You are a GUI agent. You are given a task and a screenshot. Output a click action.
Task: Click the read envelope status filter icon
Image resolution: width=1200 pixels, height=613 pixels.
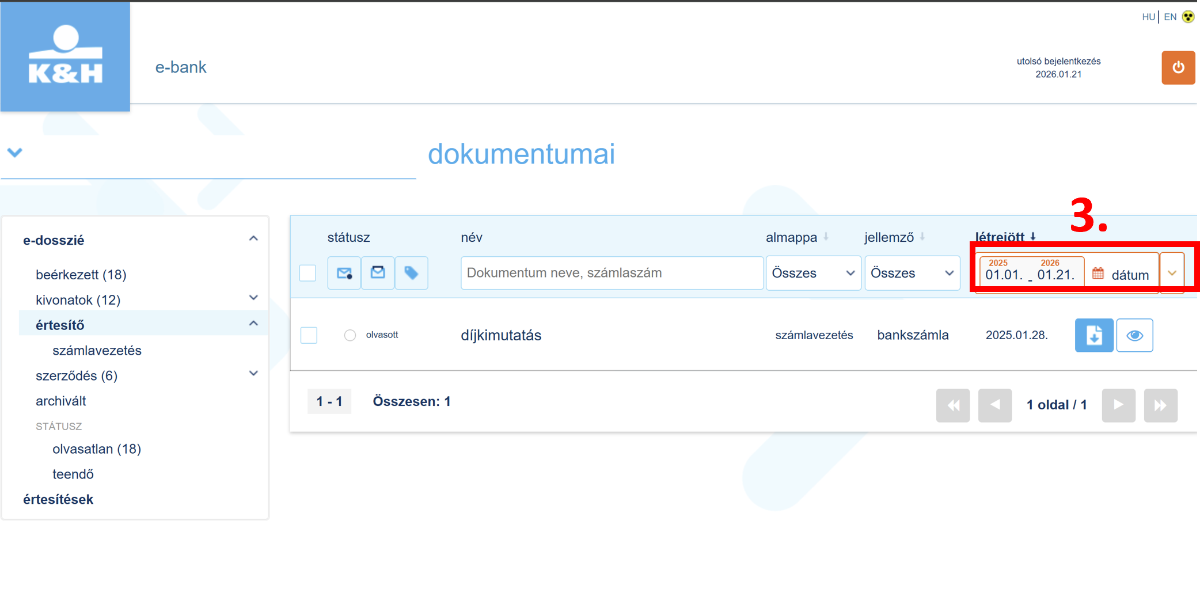tap(378, 273)
